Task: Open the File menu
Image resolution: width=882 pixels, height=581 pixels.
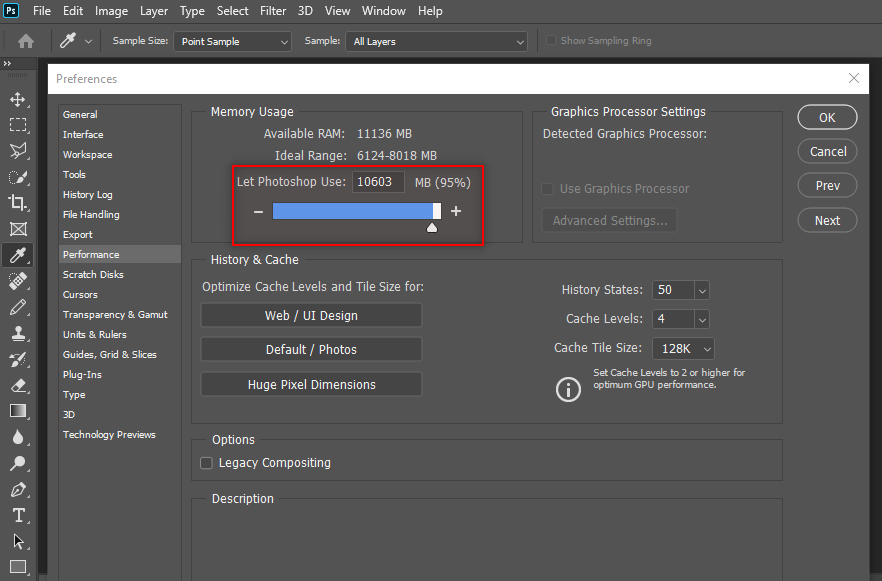Action: coord(42,11)
